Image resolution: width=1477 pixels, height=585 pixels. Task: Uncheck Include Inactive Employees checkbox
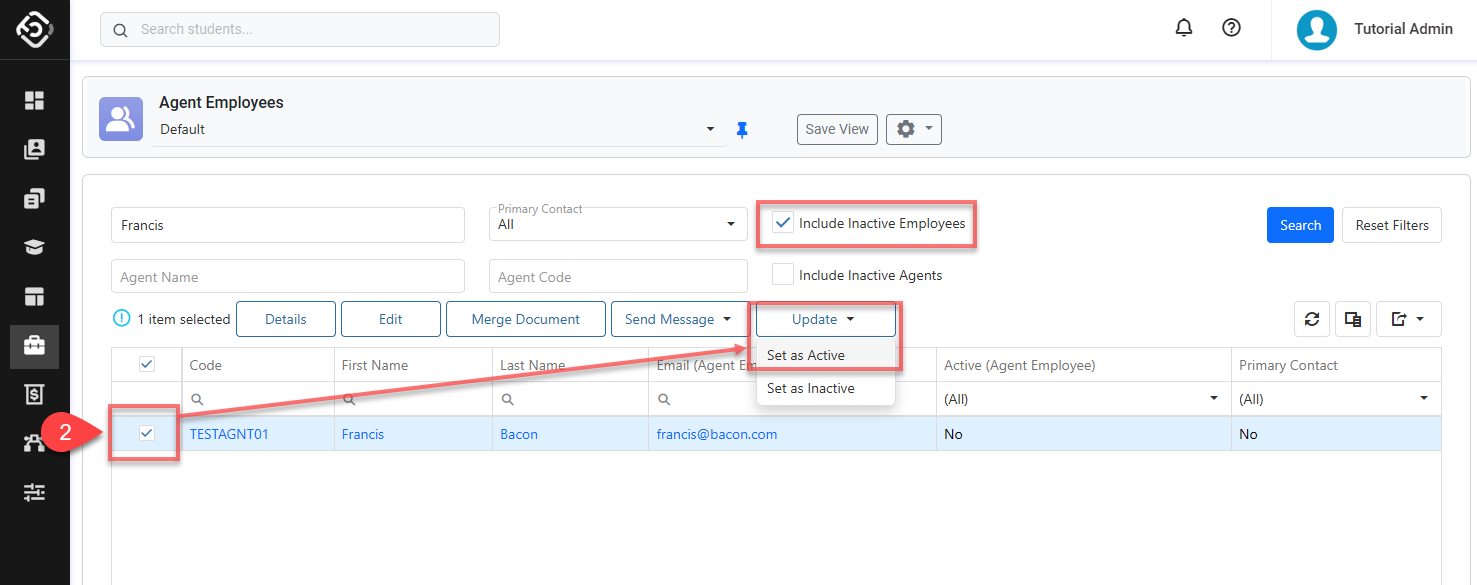pos(784,224)
